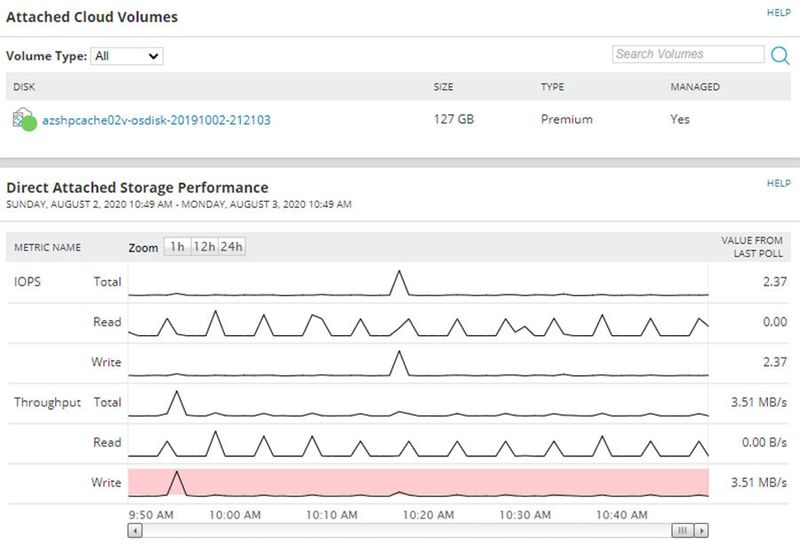This screenshot has height=546, width=800.
Task: Click the 10:20 AM time axis label
Action: [428, 515]
